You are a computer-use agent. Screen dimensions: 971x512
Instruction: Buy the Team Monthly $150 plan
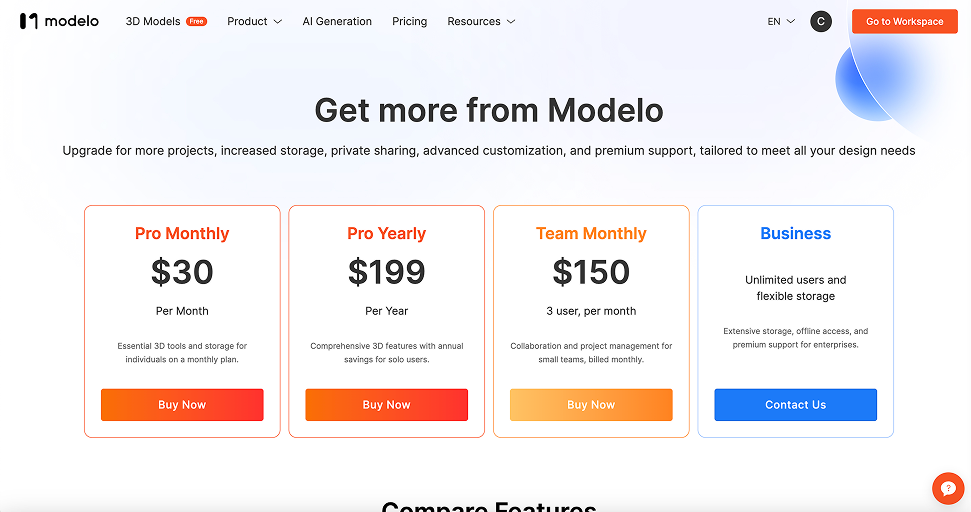click(591, 405)
